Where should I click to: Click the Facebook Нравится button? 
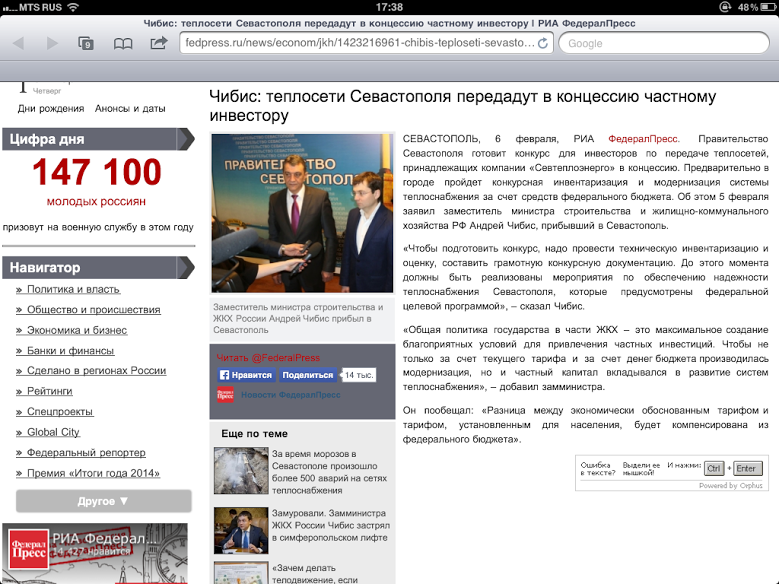click(x=246, y=375)
